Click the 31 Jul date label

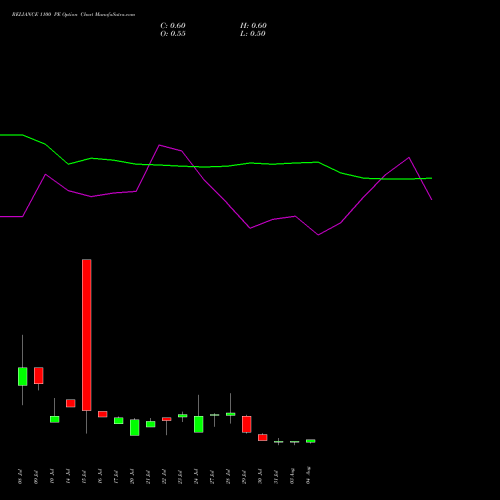click(276, 476)
